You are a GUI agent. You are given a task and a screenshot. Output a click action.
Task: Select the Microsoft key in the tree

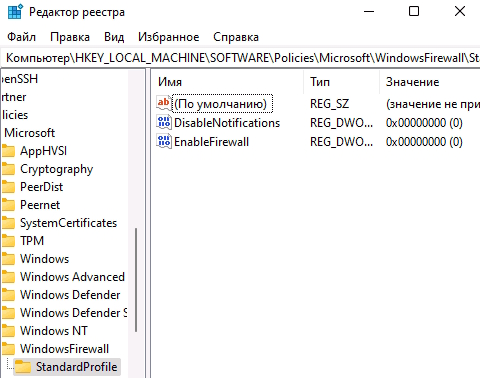click(29, 133)
